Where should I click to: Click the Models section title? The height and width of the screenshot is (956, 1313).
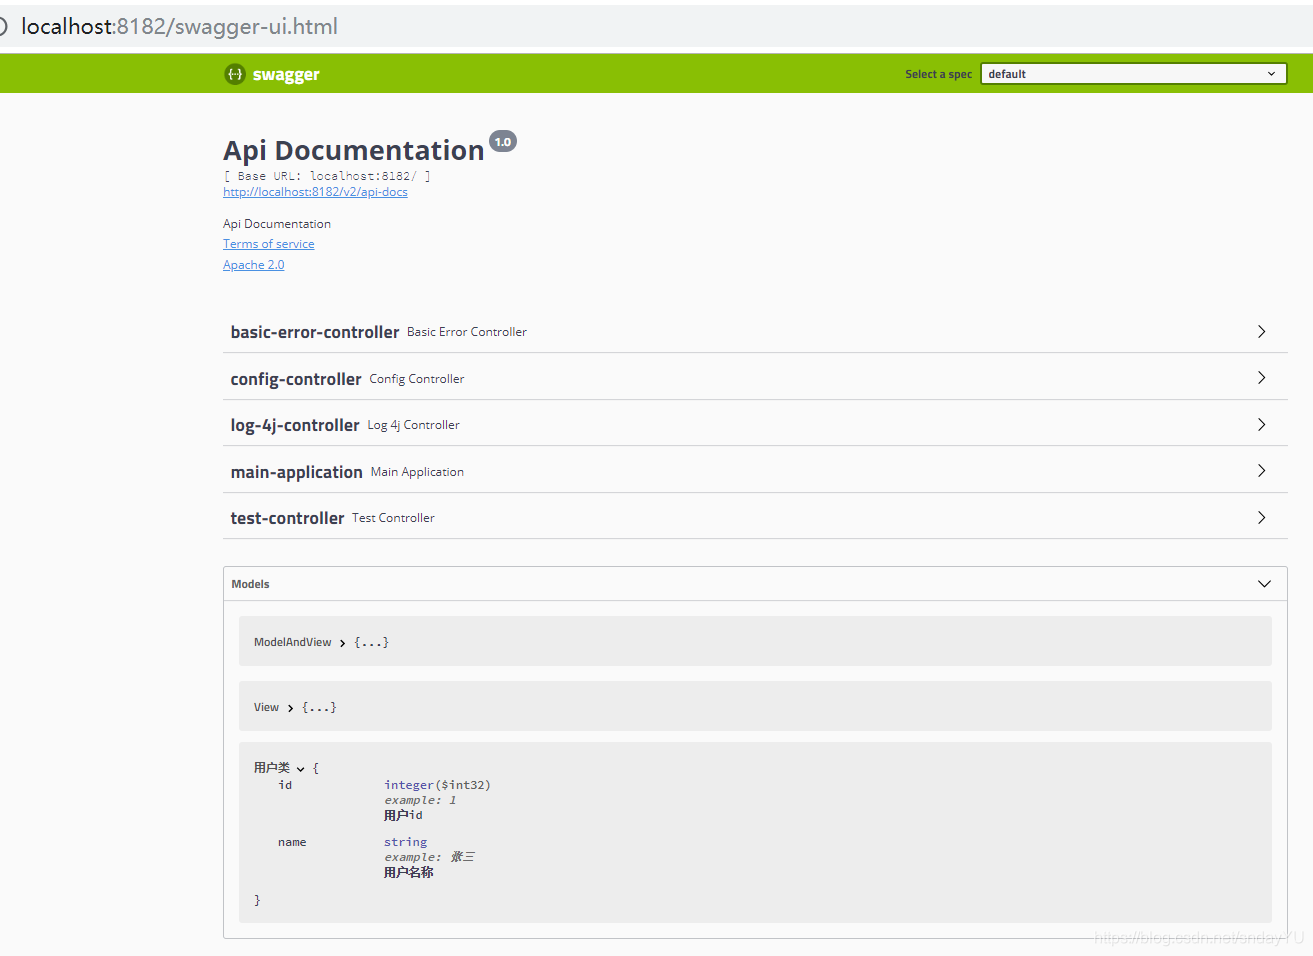250,584
